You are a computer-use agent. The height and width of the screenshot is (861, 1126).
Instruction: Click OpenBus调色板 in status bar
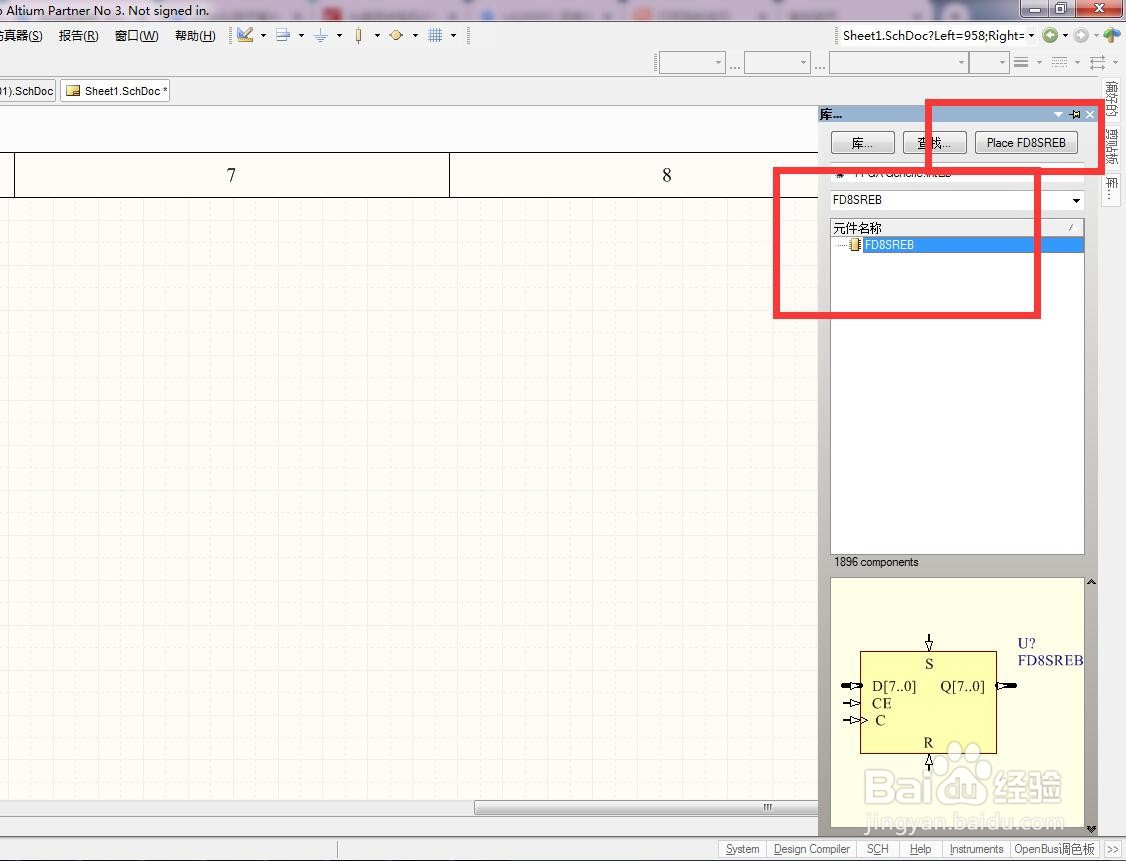point(1054,849)
